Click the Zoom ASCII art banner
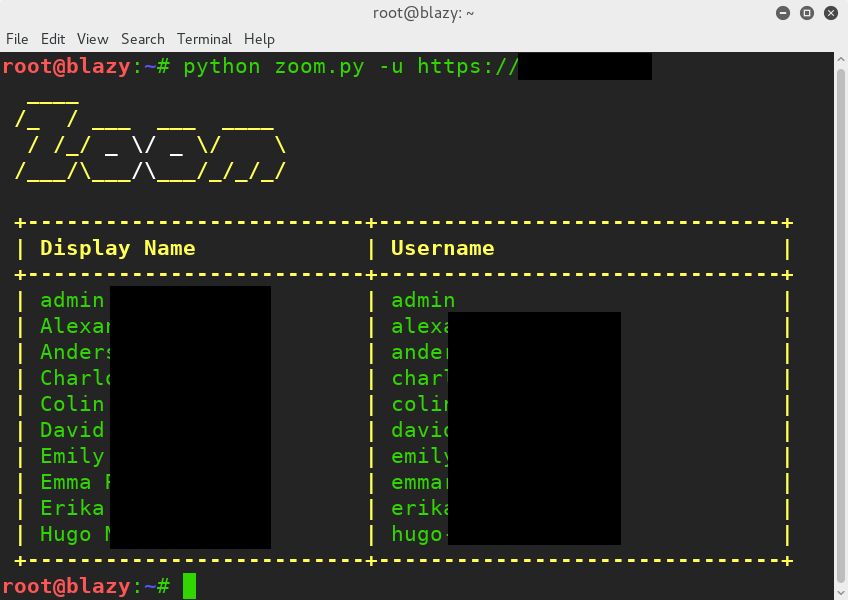Screen dimensions: 848x600 point(150,141)
